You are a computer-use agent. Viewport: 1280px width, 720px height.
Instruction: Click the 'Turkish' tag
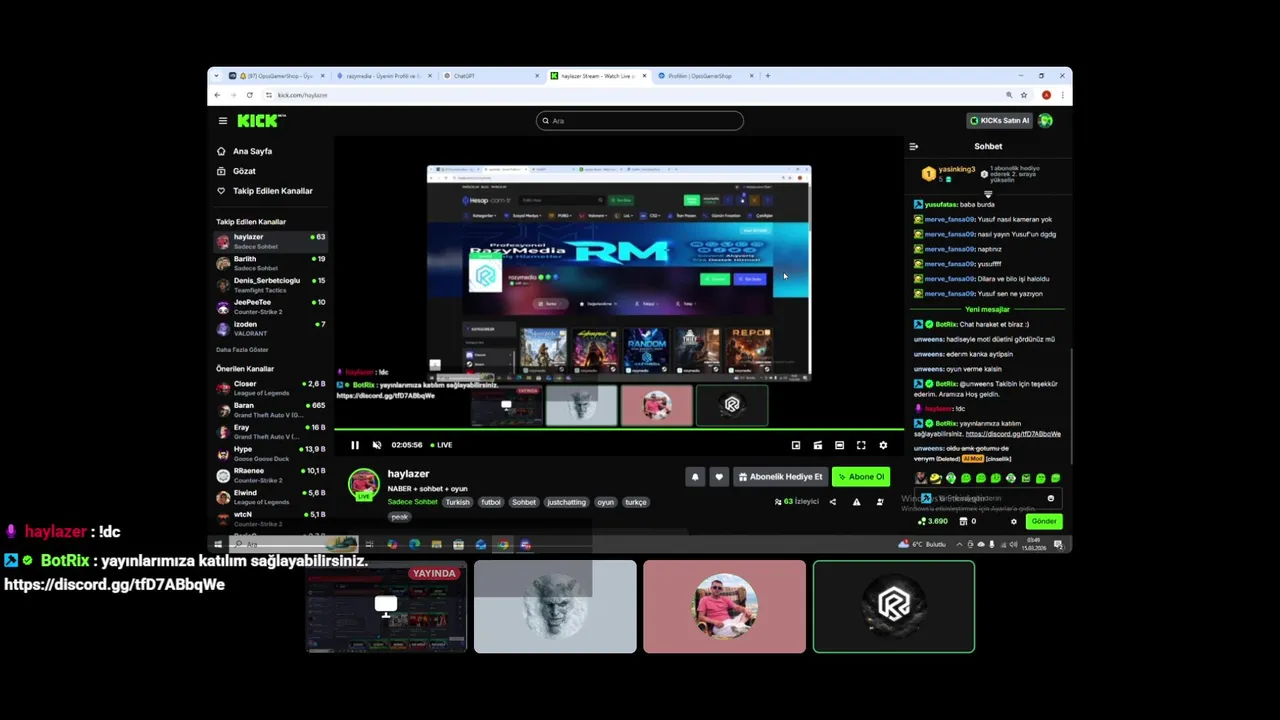[x=457, y=502]
